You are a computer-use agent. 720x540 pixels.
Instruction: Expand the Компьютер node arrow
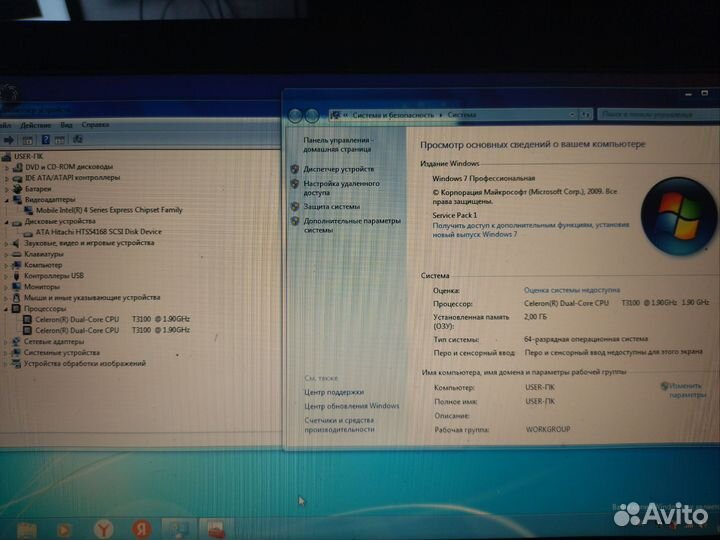7,265
